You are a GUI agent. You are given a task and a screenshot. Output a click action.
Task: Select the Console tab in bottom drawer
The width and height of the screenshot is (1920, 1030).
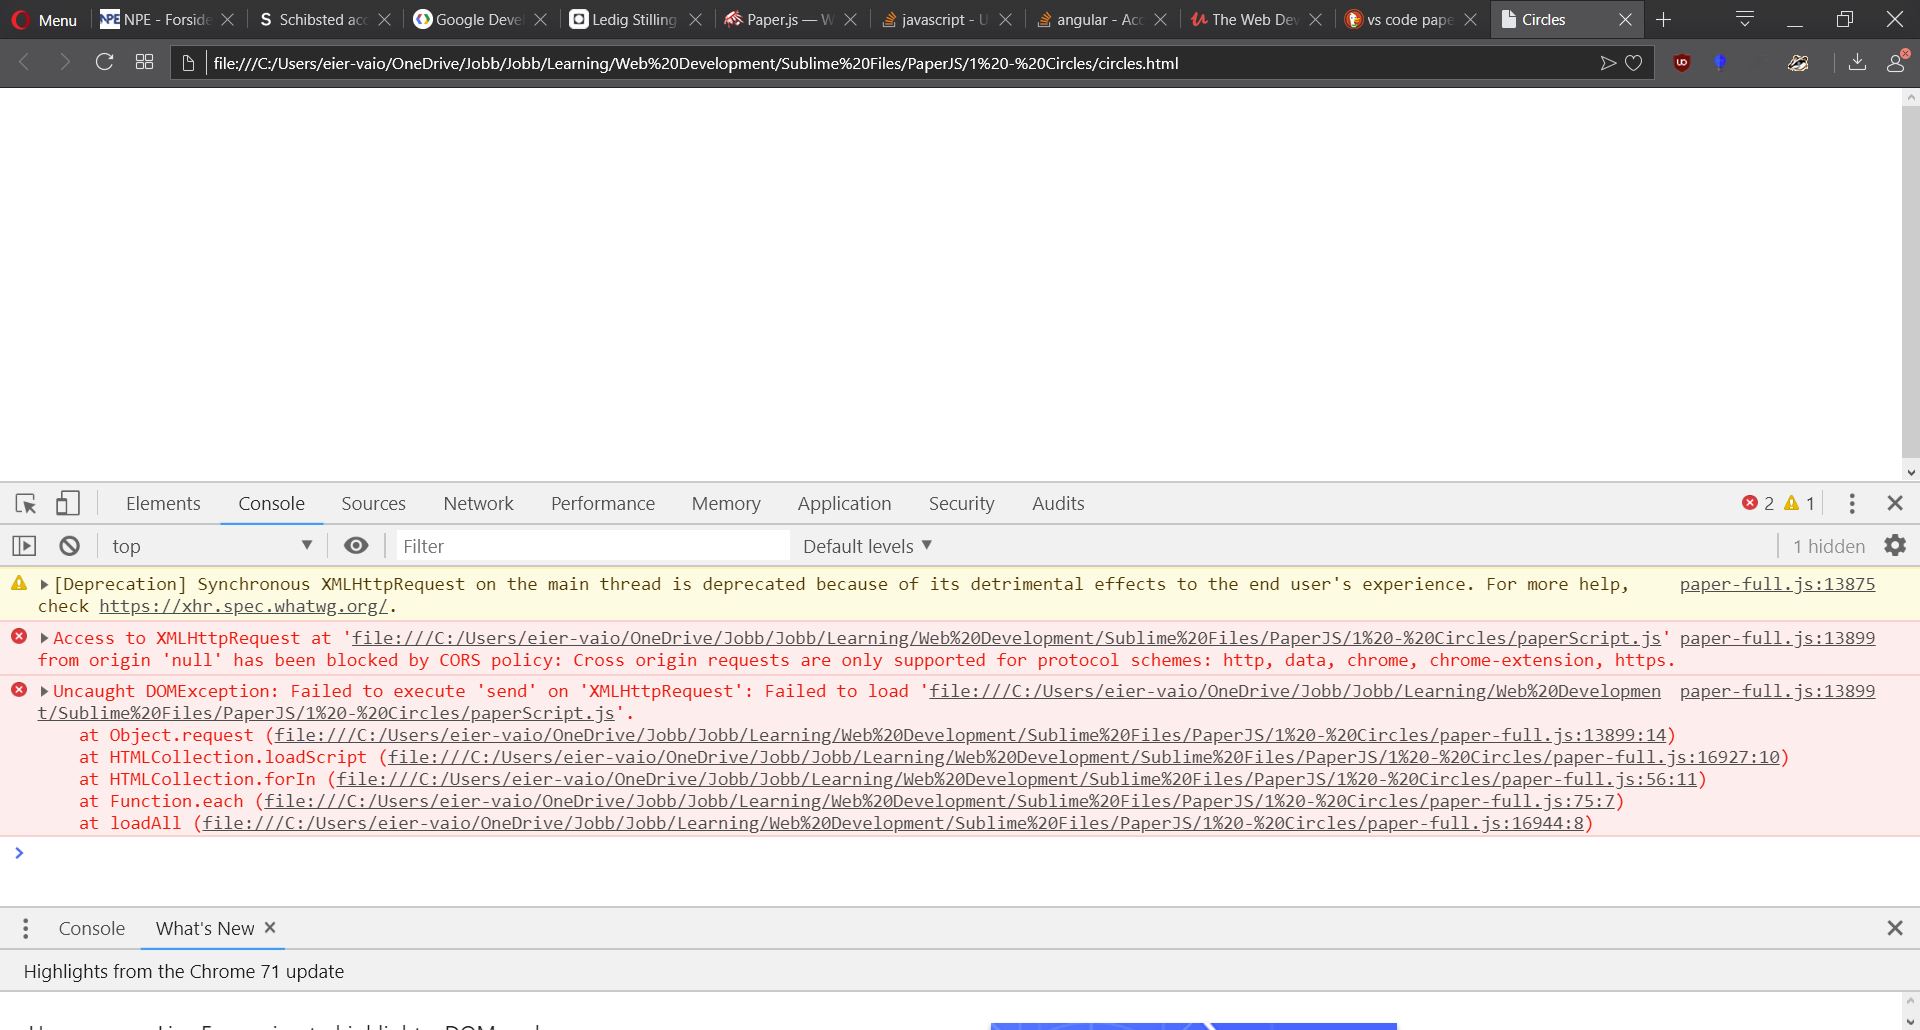pos(91,928)
